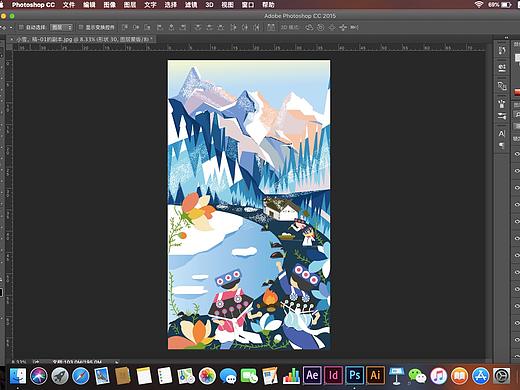Viewport: 520px width, 390px height.
Task: Hide the topmost layer via eye icon
Action: [516, 154]
